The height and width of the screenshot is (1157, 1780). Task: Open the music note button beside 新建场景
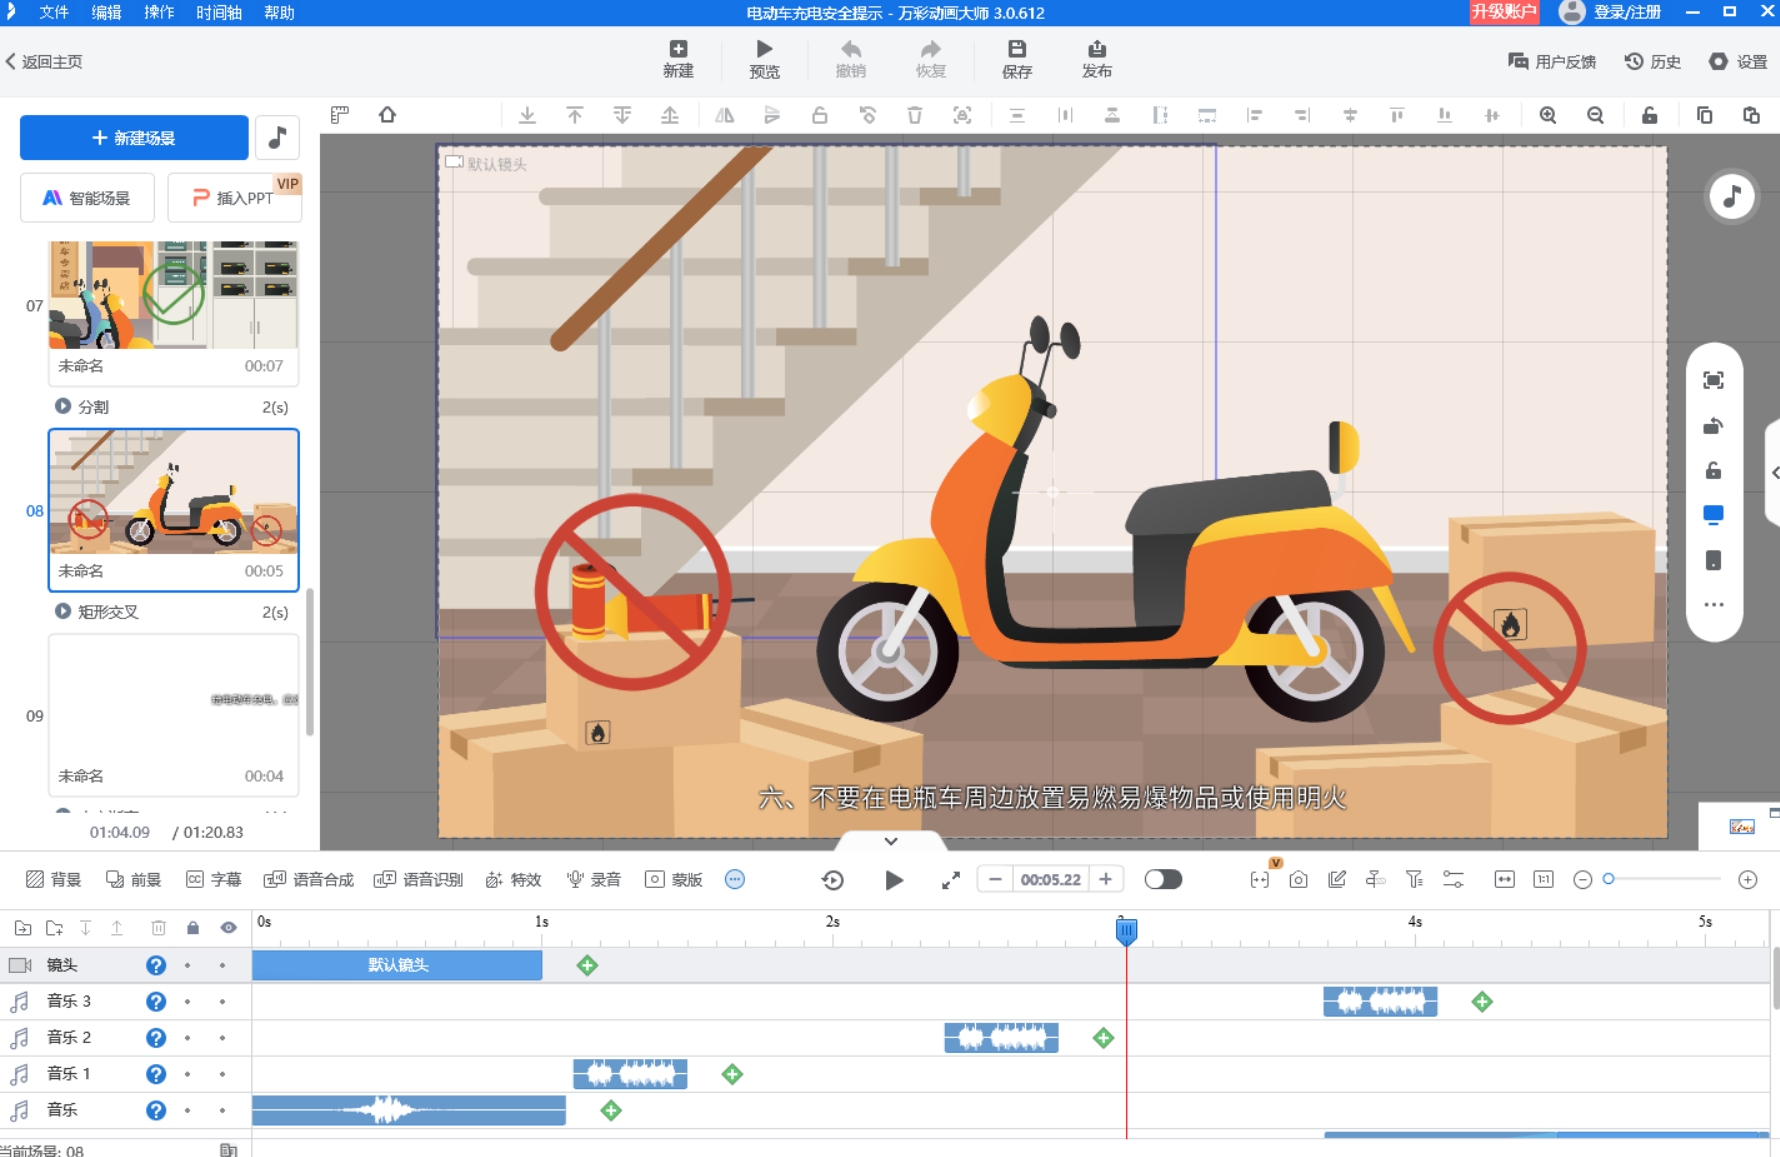point(277,137)
